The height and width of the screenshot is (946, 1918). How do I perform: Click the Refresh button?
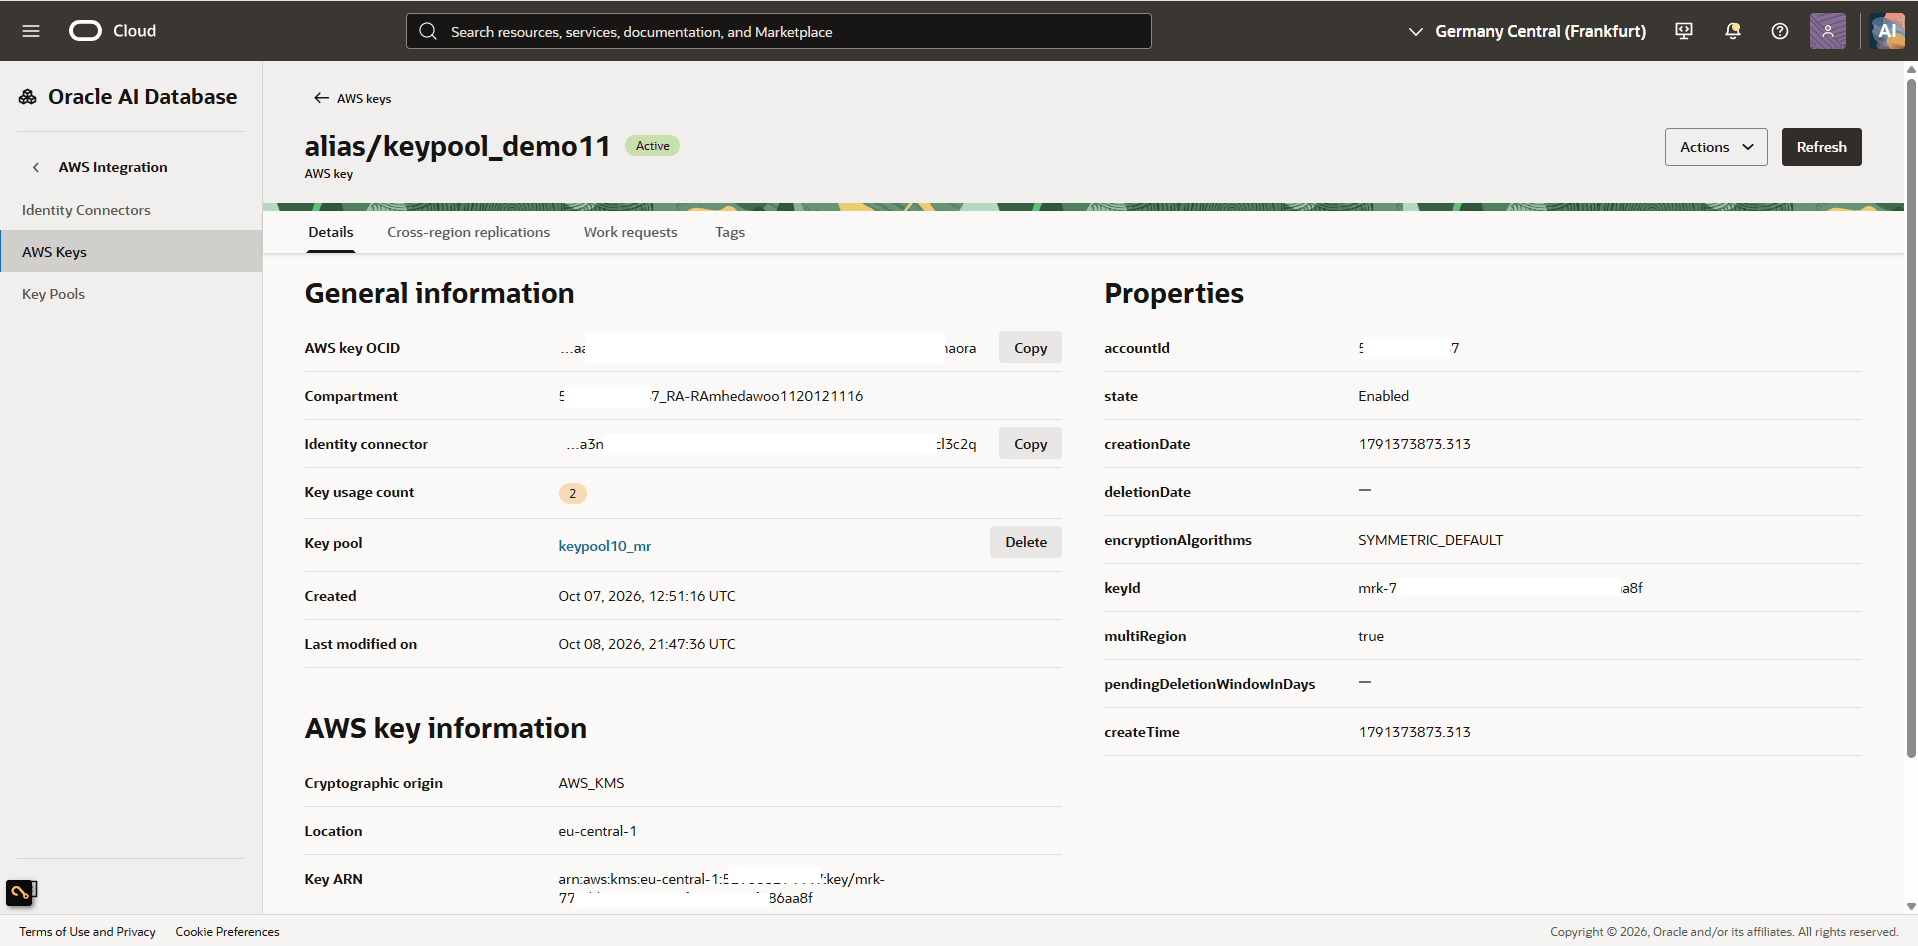(x=1821, y=147)
